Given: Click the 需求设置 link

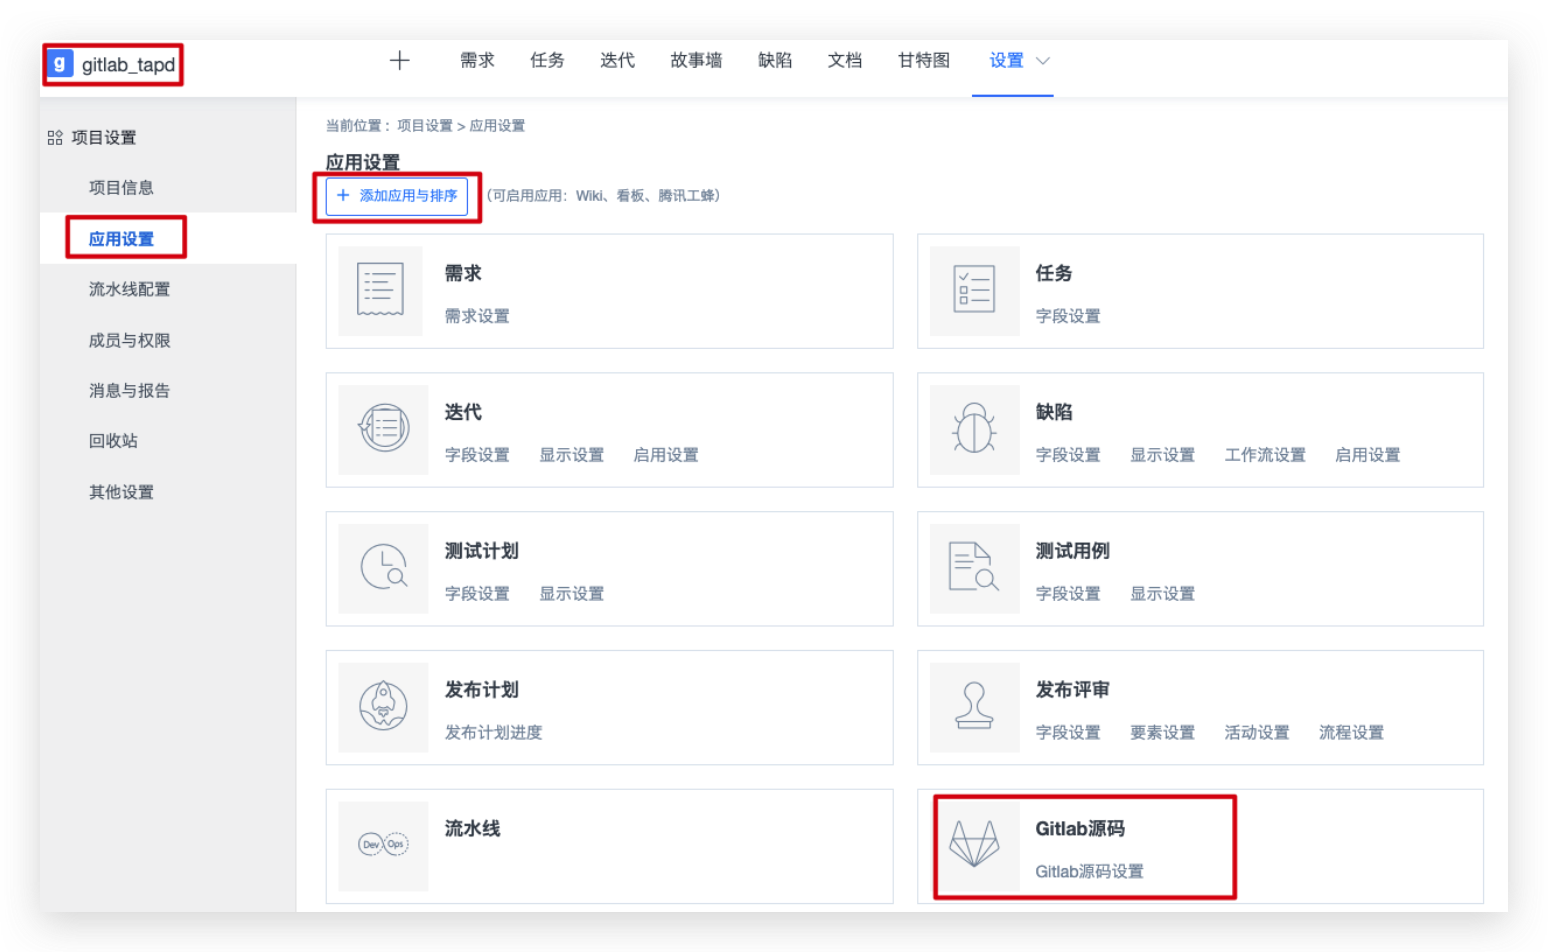Looking at the screenshot, I should (477, 316).
